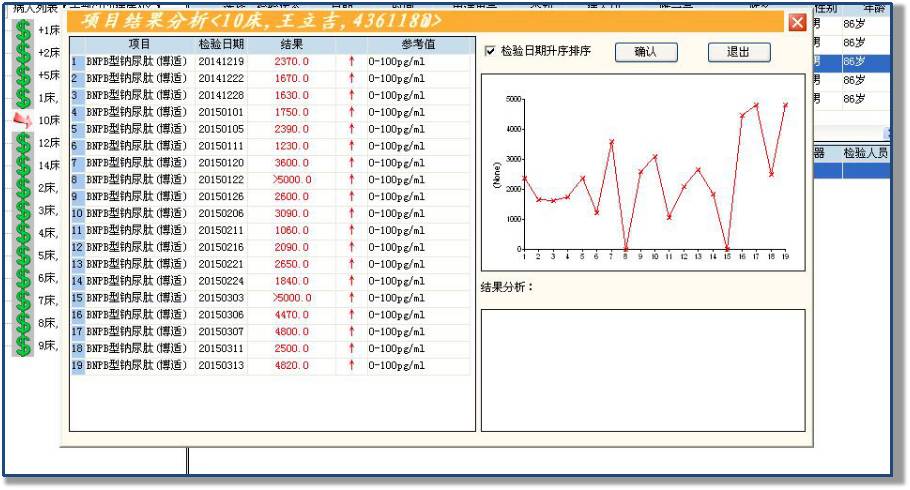The height and width of the screenshot is (490, 910).
Task: Click the red up arrow in row 1
Action: (351, 62)
